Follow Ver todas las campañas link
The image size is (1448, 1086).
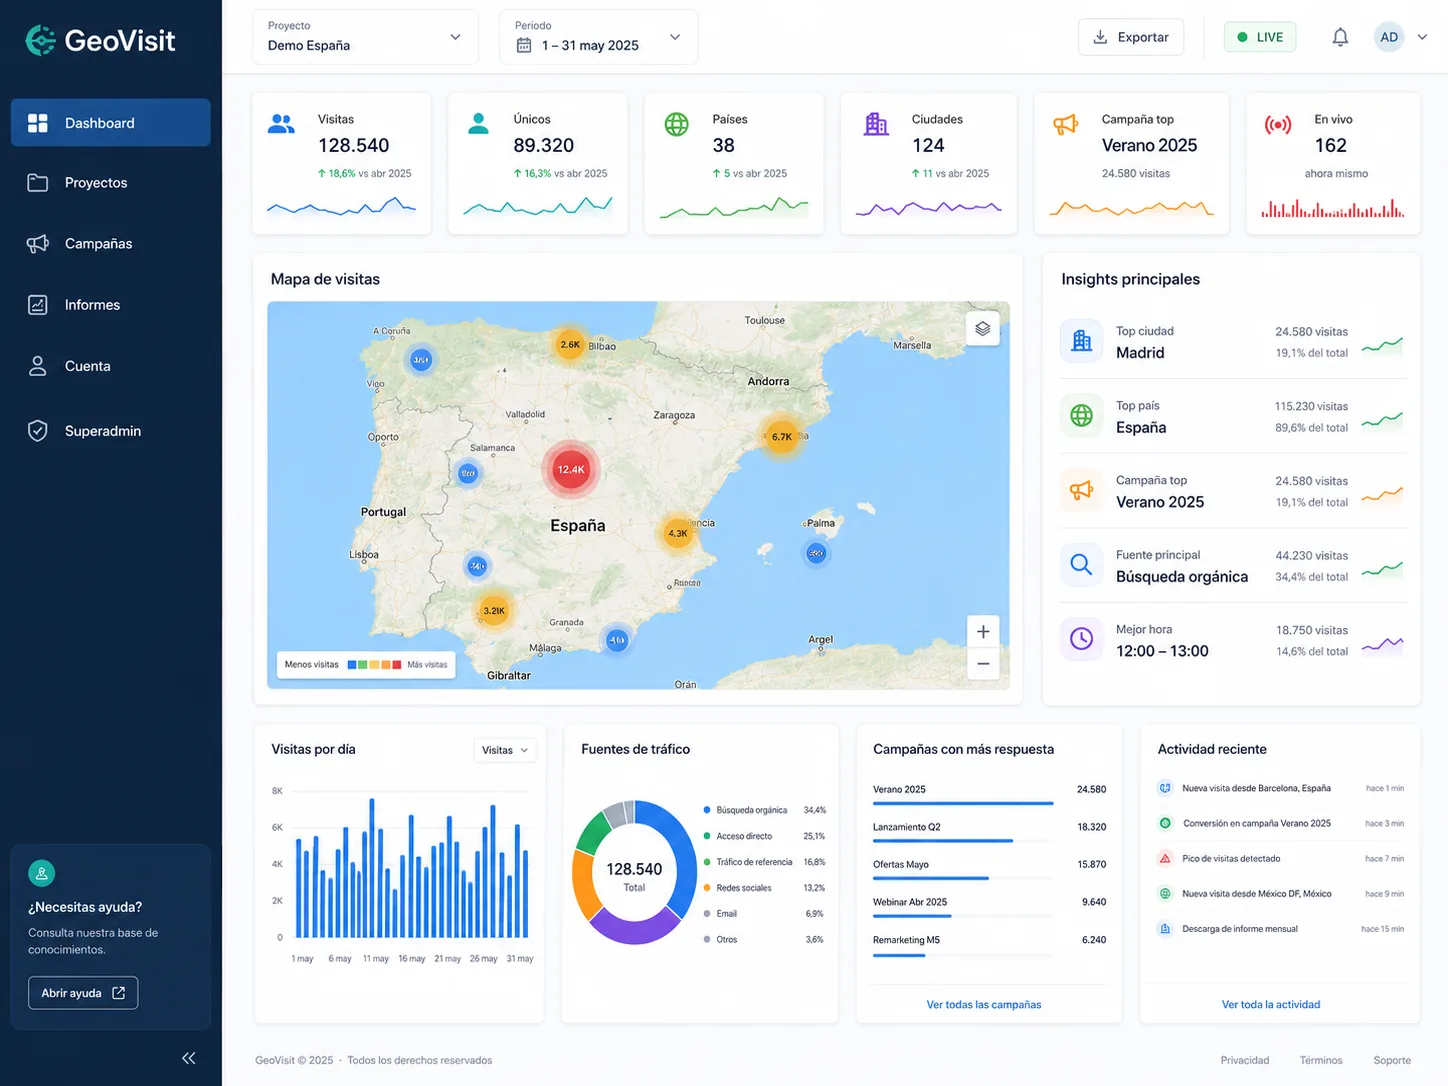984,1004
